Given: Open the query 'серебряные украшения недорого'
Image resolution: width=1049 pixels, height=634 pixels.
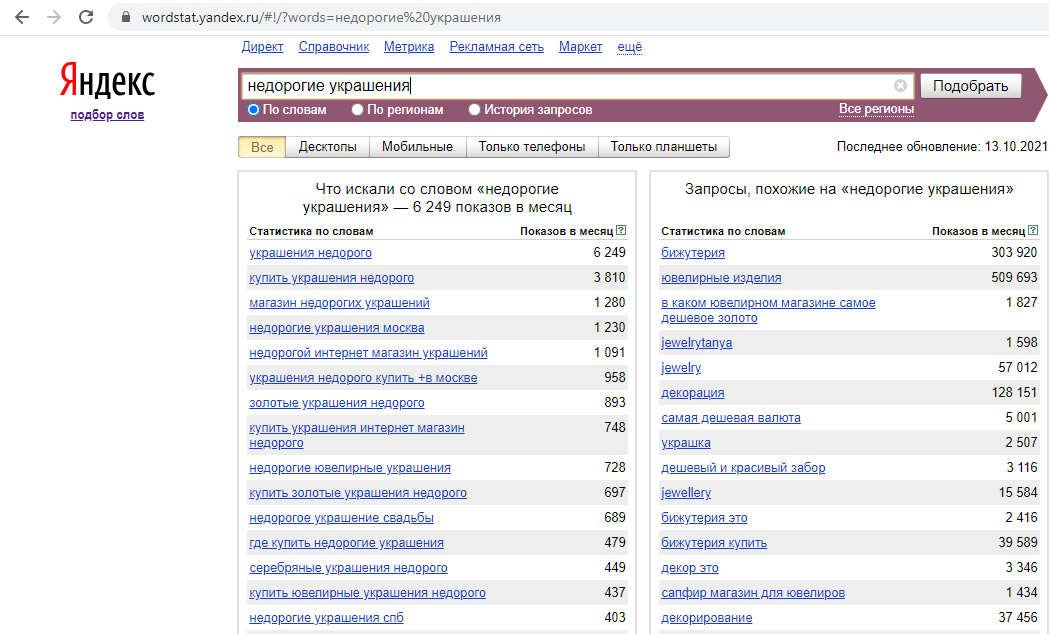Looking at the screenshot, I should [x=349, y=568].
